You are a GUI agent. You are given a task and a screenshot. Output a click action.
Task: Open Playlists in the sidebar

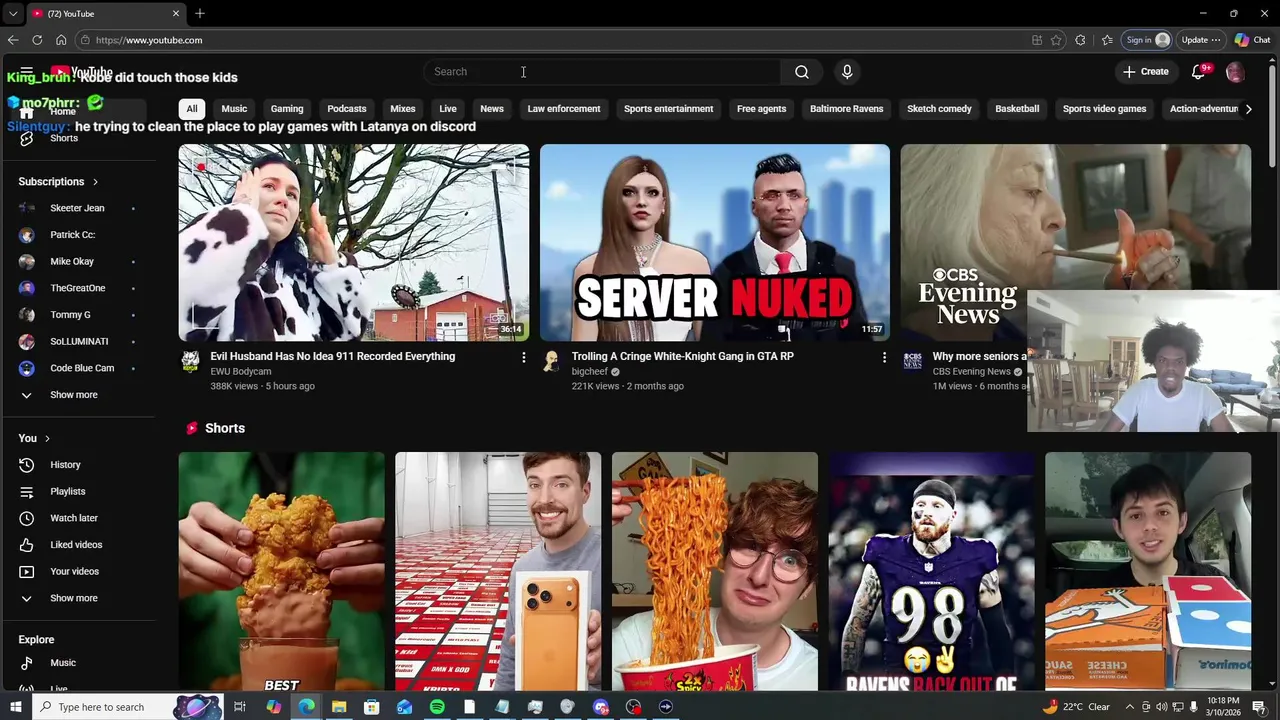coord(68,492)
